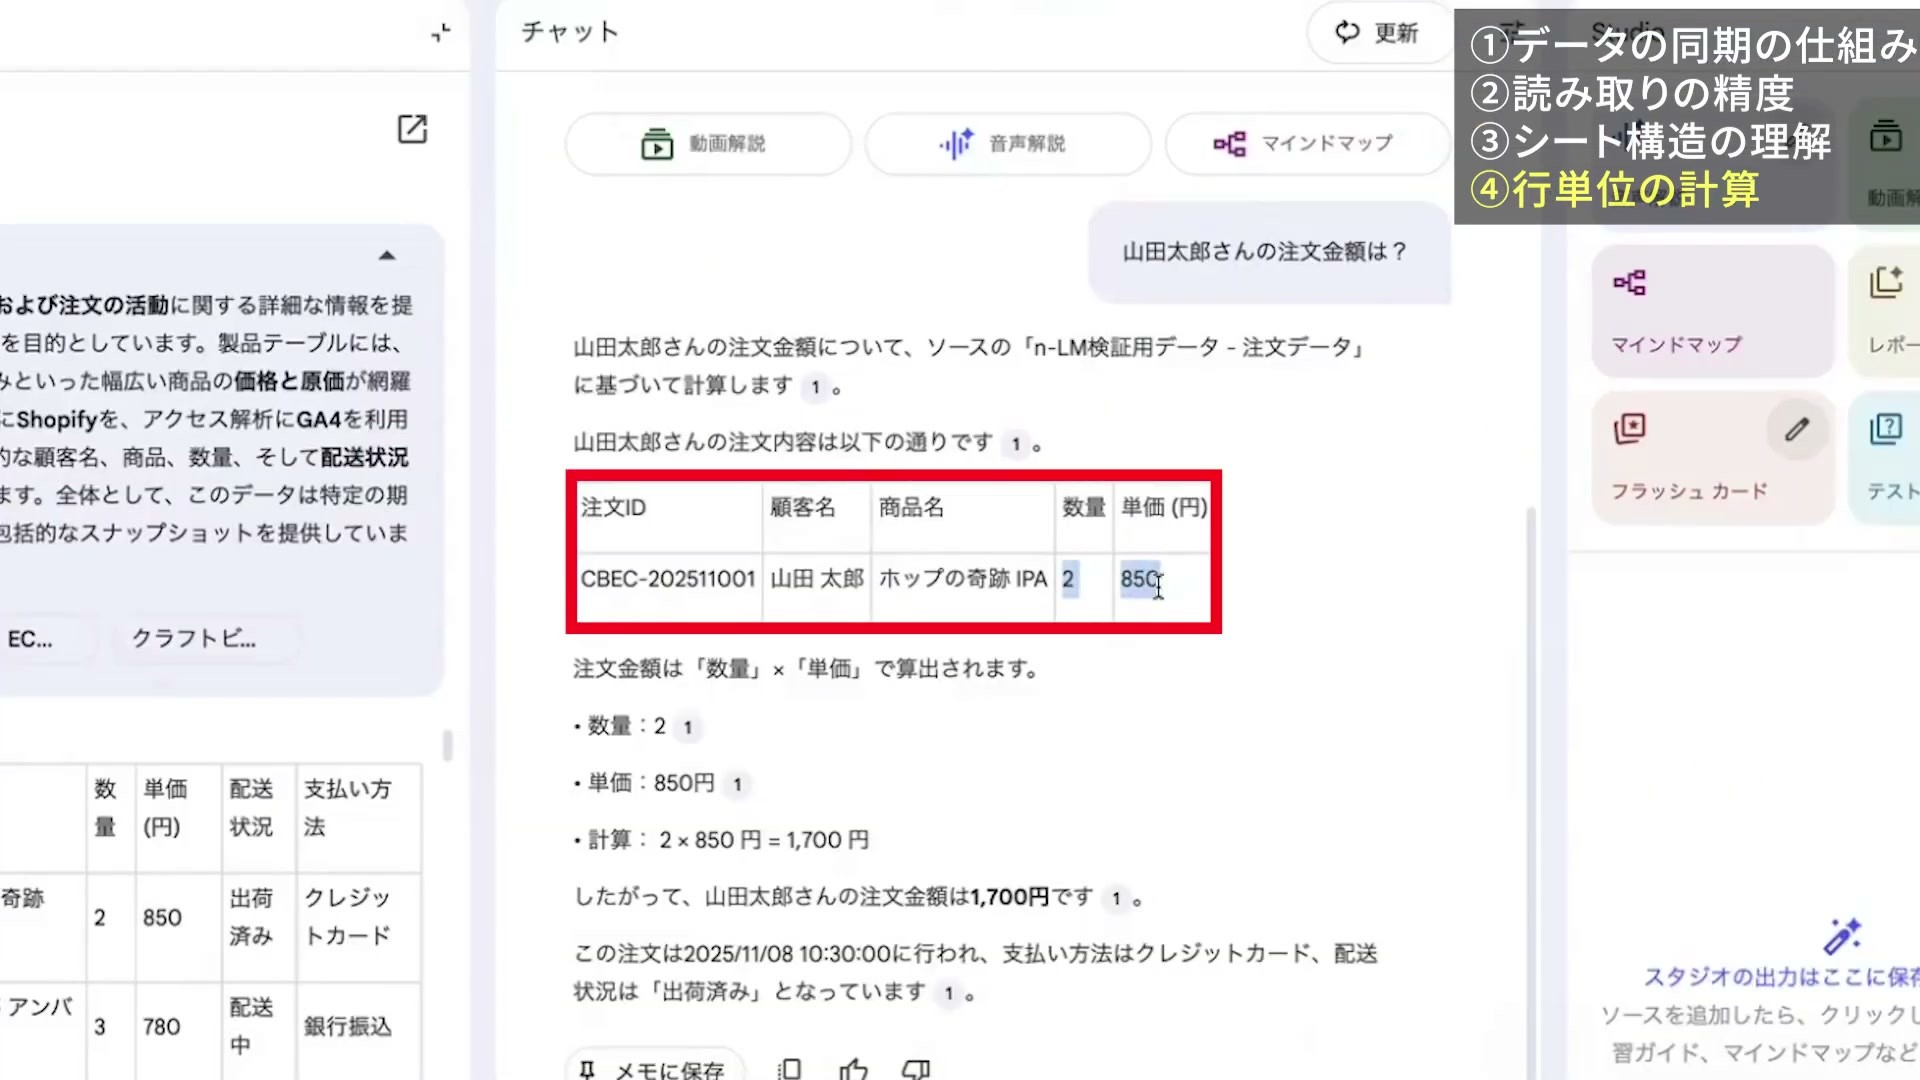Click the CBEC-202511001 order ID cell
1920x1080 pixels.
(667, 579)
